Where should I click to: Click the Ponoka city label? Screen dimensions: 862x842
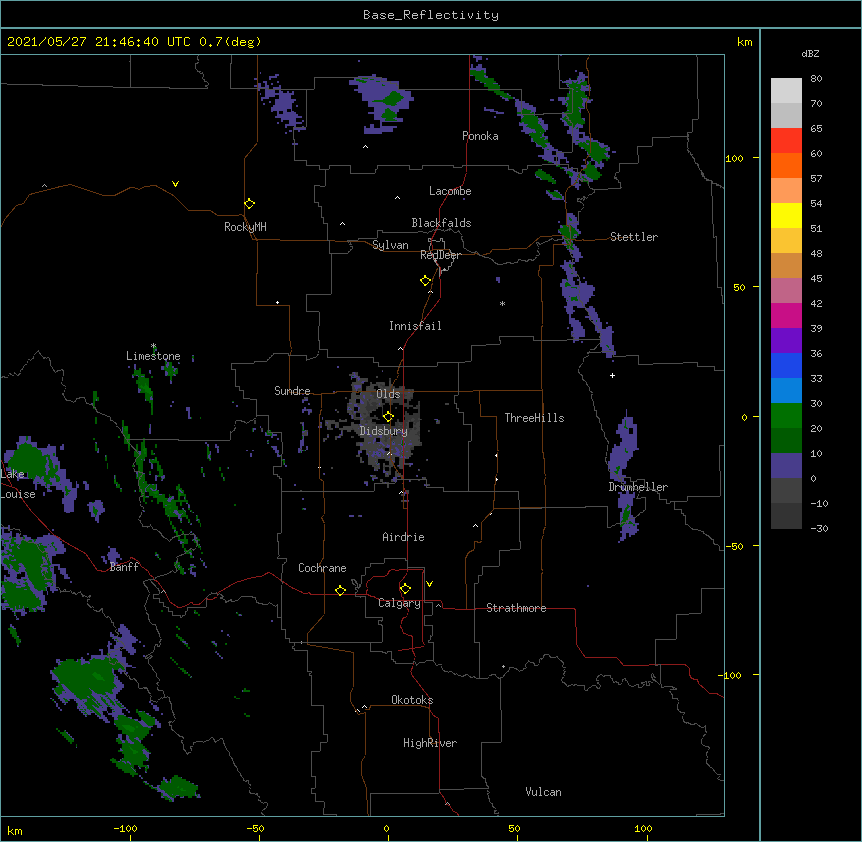coord(480,136)
